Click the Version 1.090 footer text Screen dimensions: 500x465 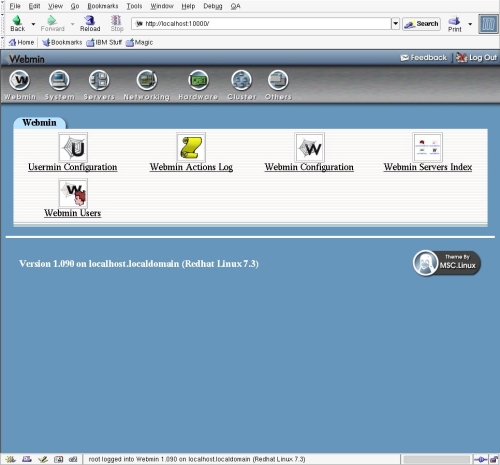coord(139,264)
